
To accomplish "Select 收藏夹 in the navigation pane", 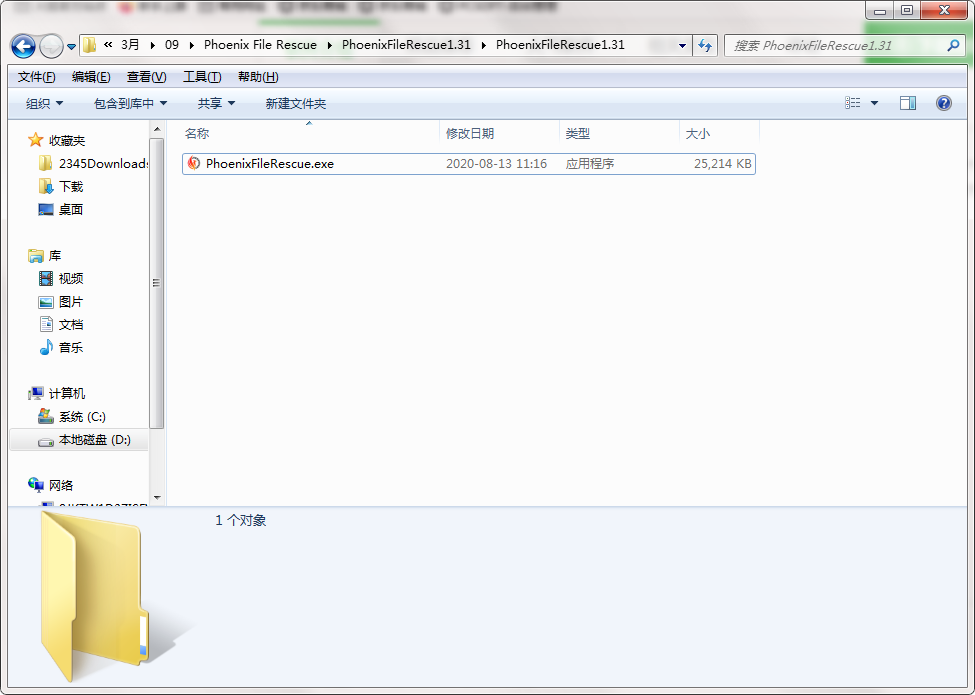I will [x=67, y=140].
